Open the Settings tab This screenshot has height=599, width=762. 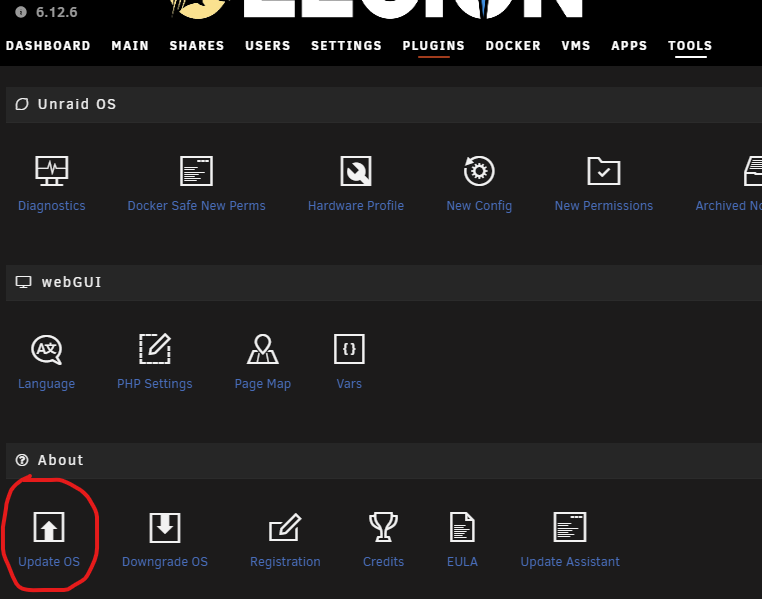click(x=346, y=46)
